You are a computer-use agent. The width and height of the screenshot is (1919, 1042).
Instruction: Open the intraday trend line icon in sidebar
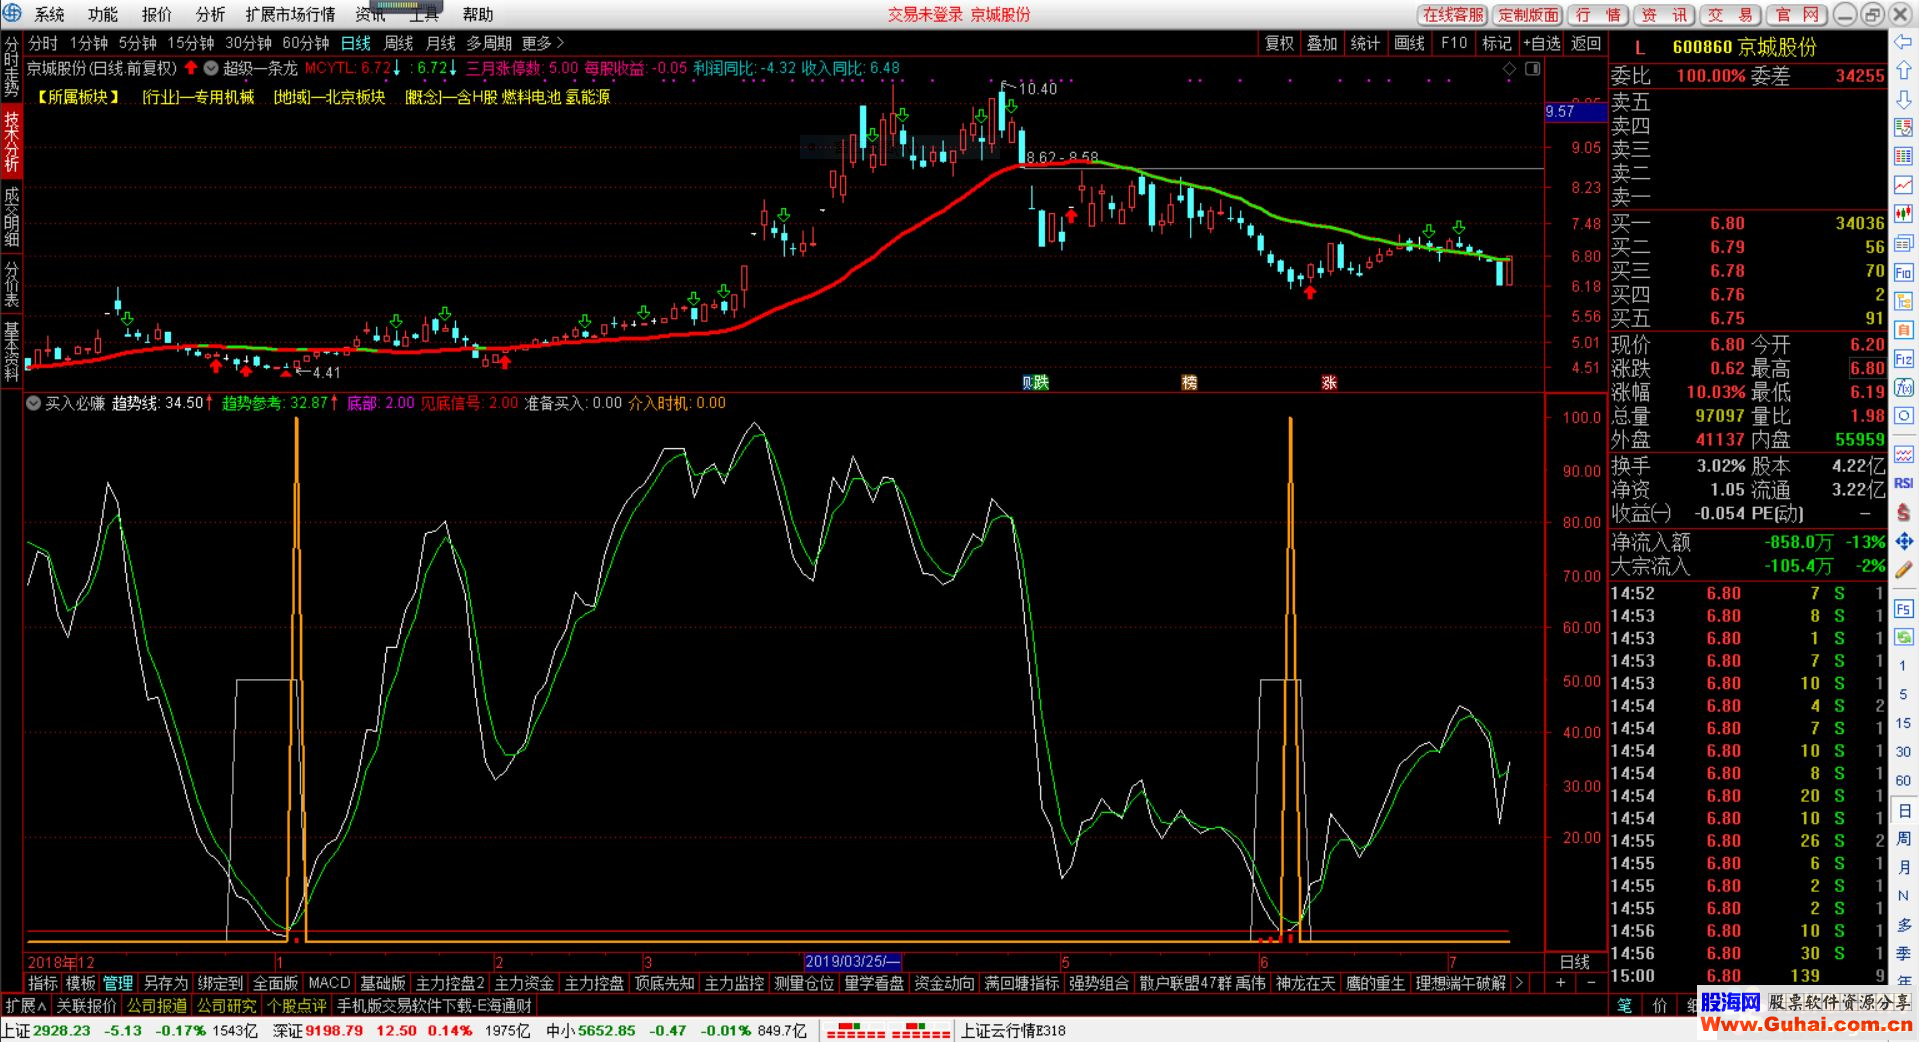pos(1903,186)
